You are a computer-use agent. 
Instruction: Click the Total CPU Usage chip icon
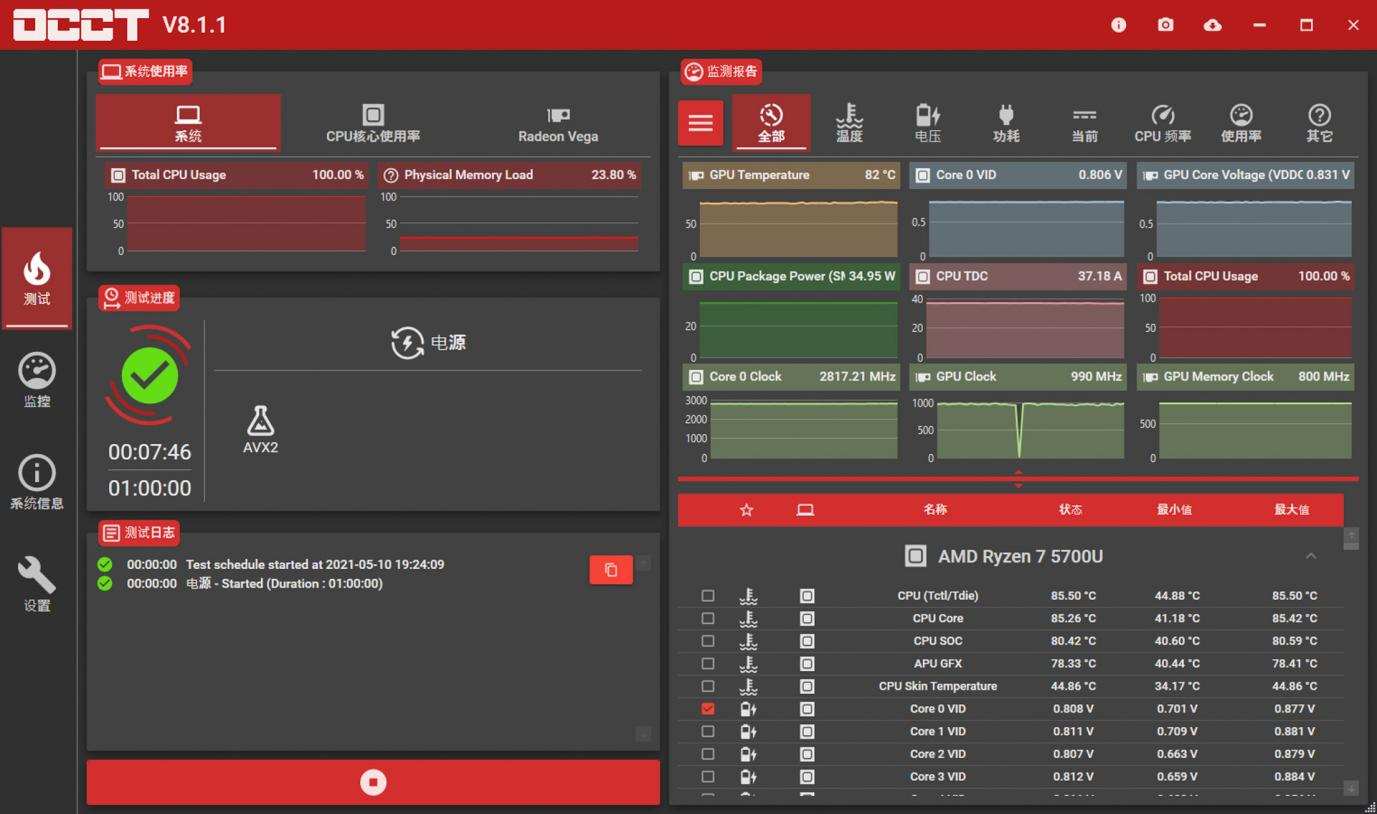pyautogui.click(x=118, y=175)
